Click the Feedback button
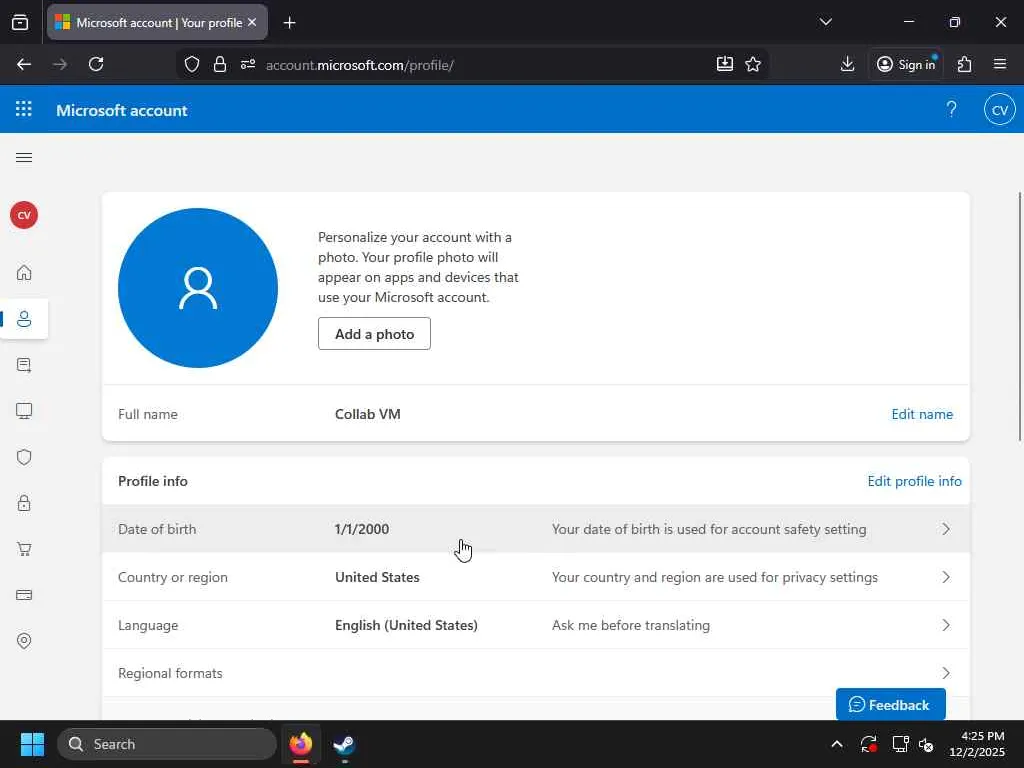The image size is (1024, 768). coord(890,705)
